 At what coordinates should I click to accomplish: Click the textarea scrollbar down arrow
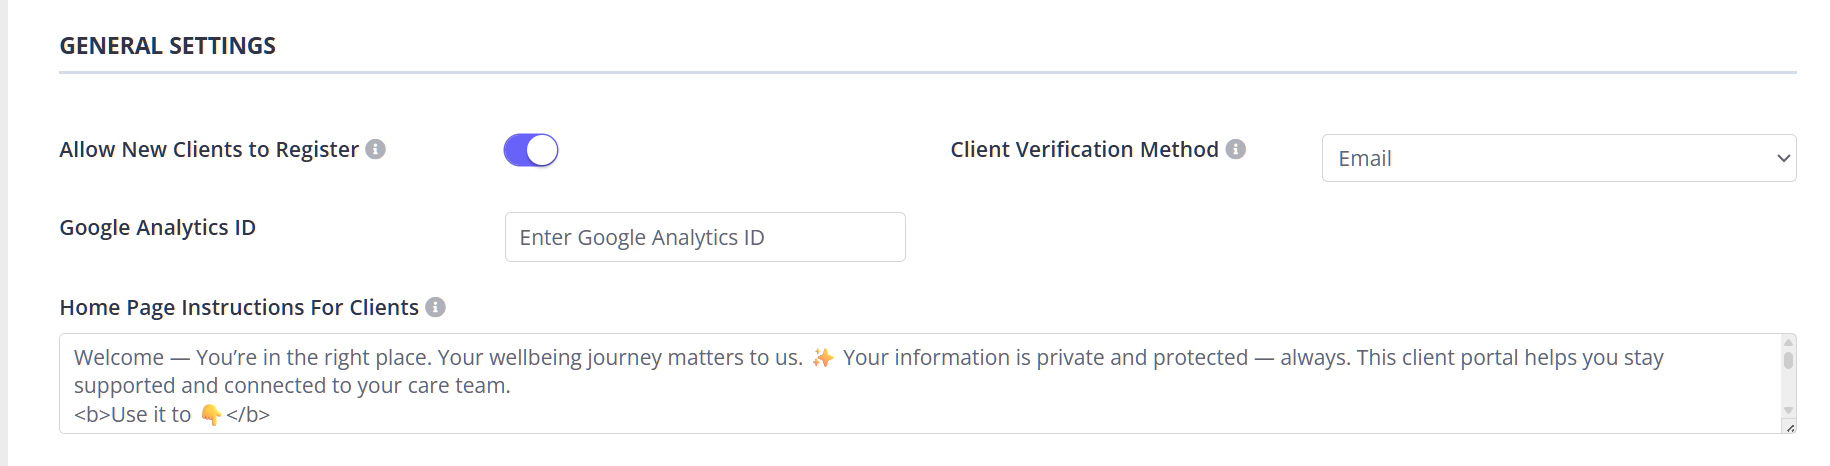pos(1789,410)
